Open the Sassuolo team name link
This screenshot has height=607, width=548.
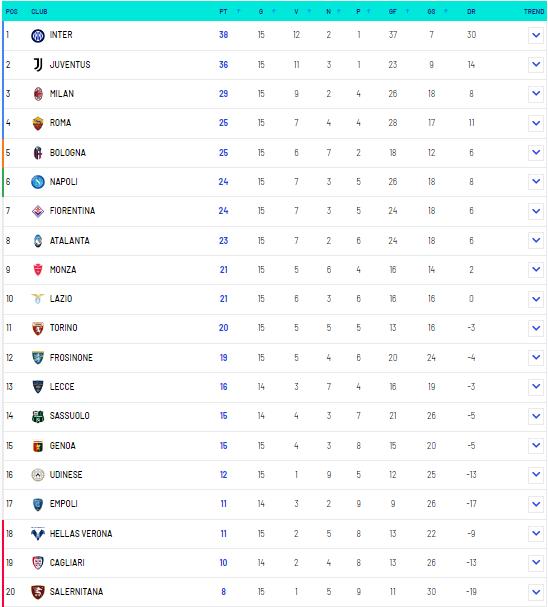pyautogui.click(x=70, y=416)
